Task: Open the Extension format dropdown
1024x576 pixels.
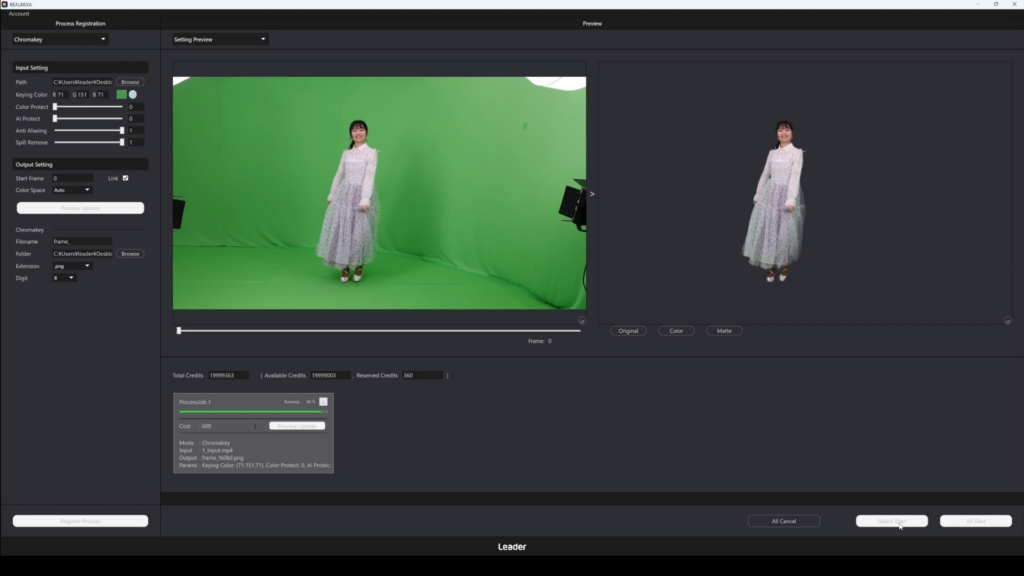Action: (72, 266)
